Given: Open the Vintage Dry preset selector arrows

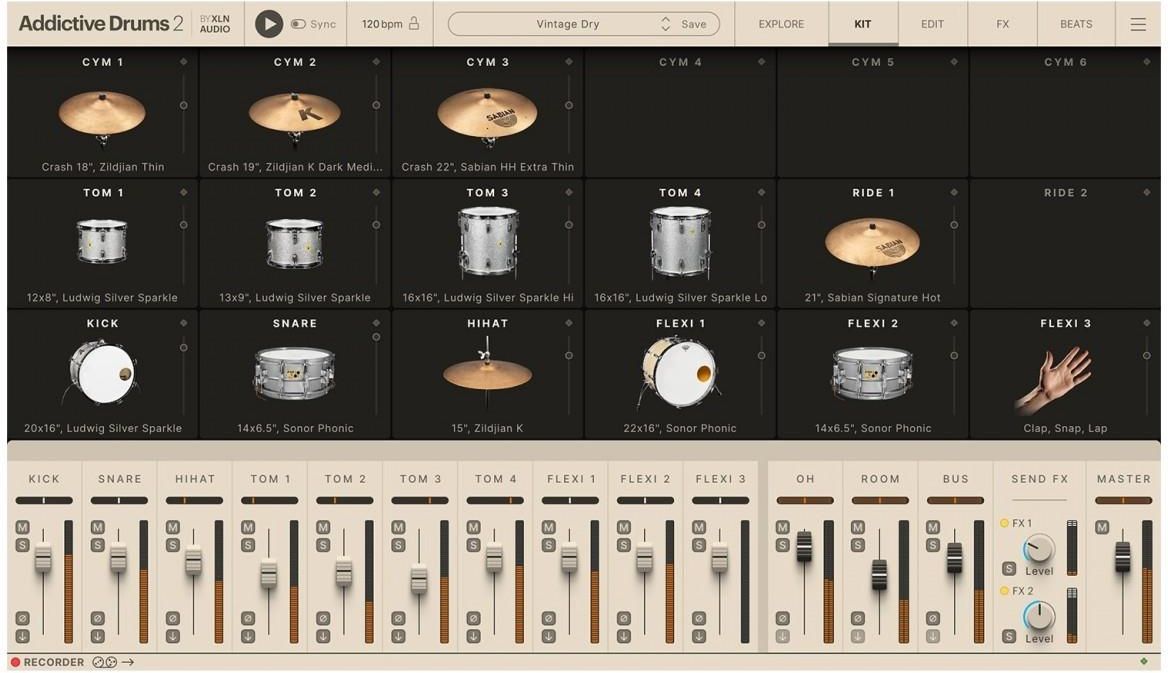Looking at the screenshot, I should click(x=665, y=24).
